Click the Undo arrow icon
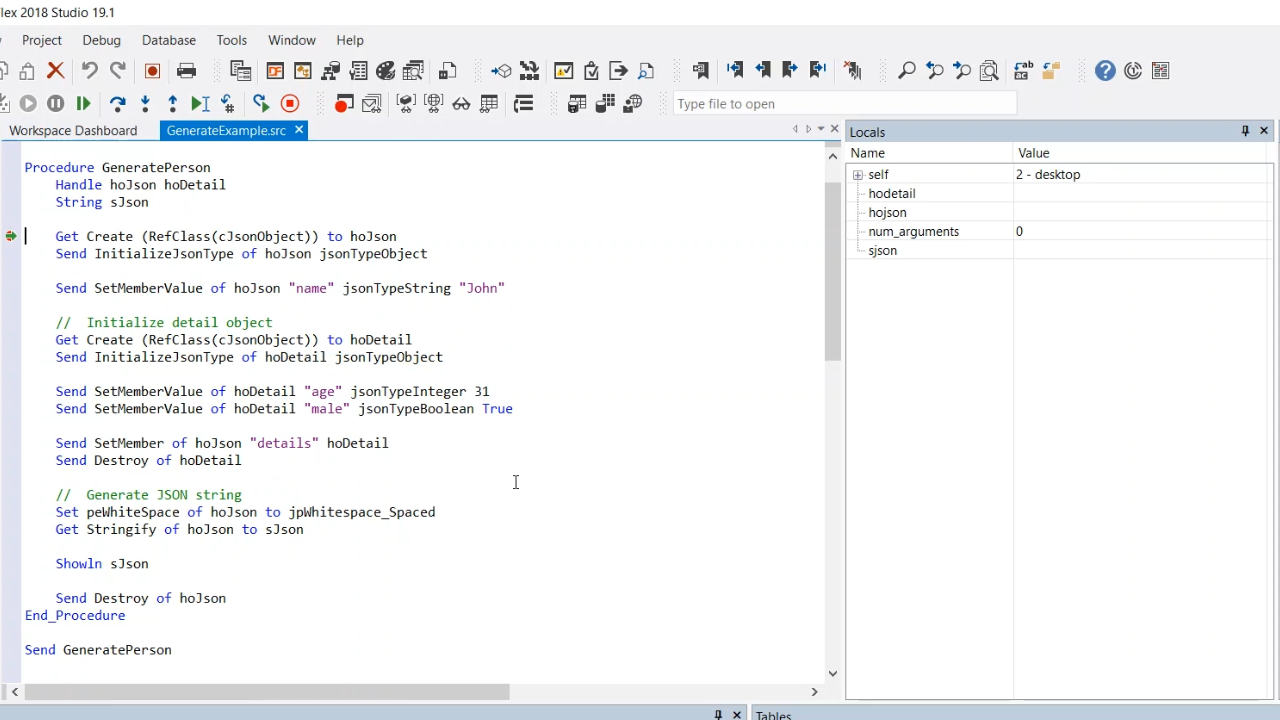Viewport: 1280px width, 720px height. click(89, 71)
